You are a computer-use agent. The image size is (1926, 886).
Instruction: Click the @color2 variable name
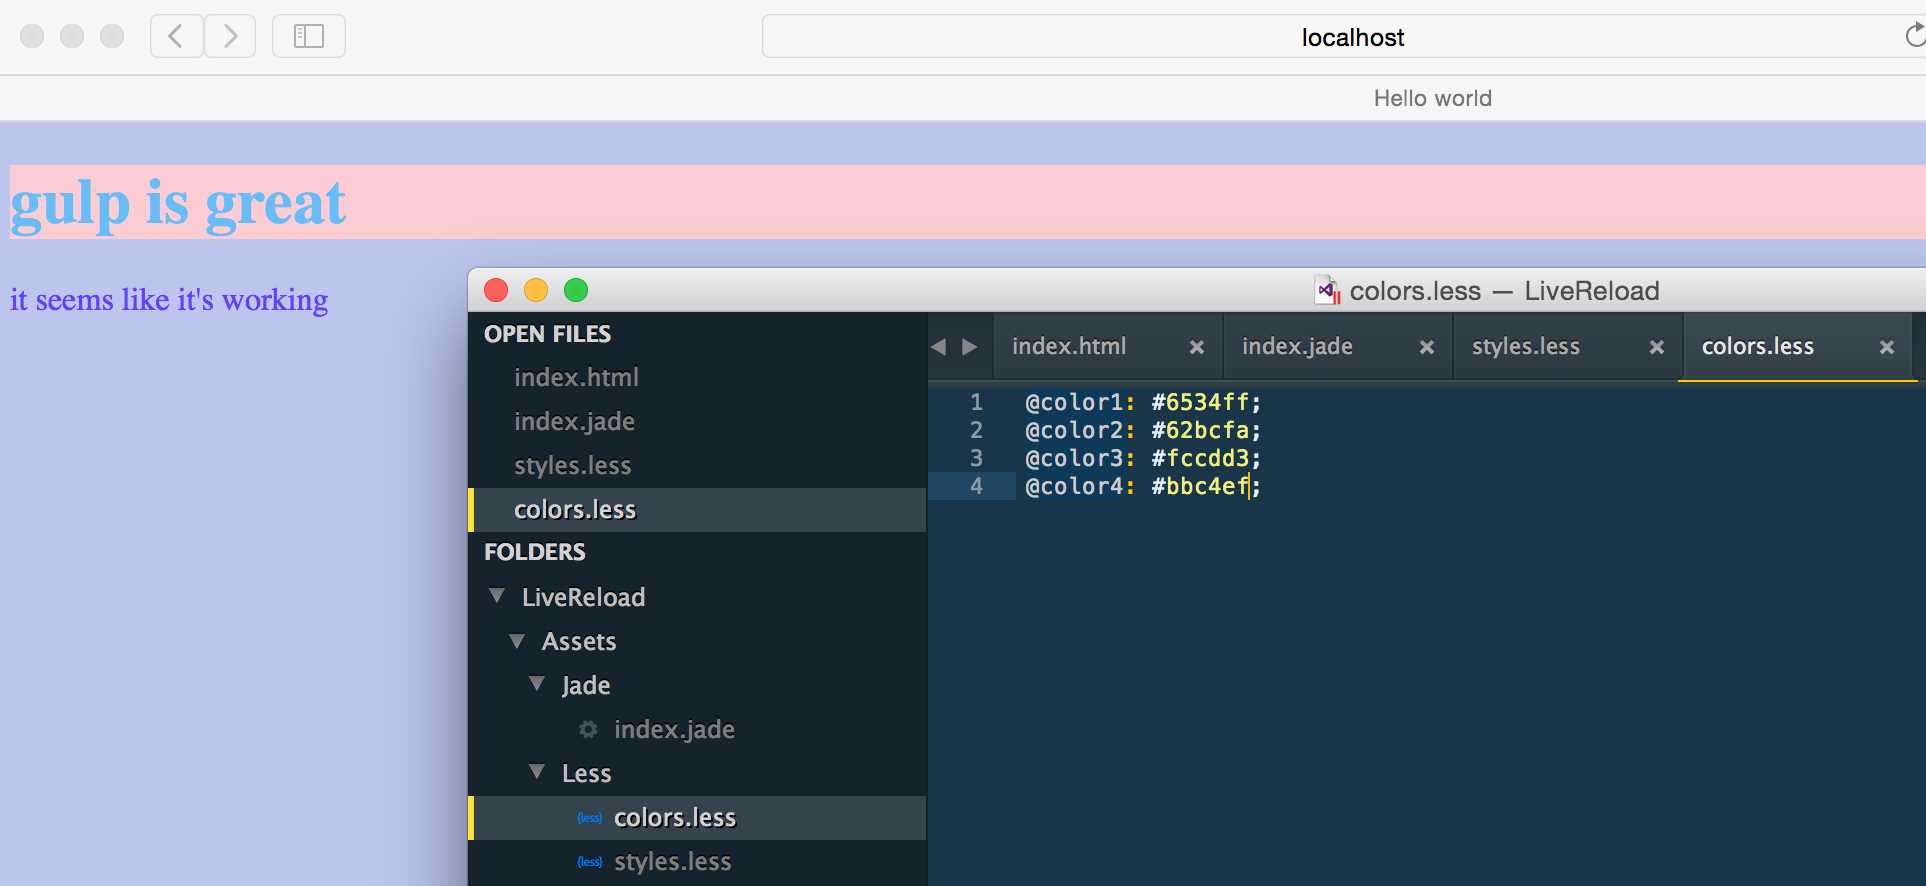coord(1074,430)
